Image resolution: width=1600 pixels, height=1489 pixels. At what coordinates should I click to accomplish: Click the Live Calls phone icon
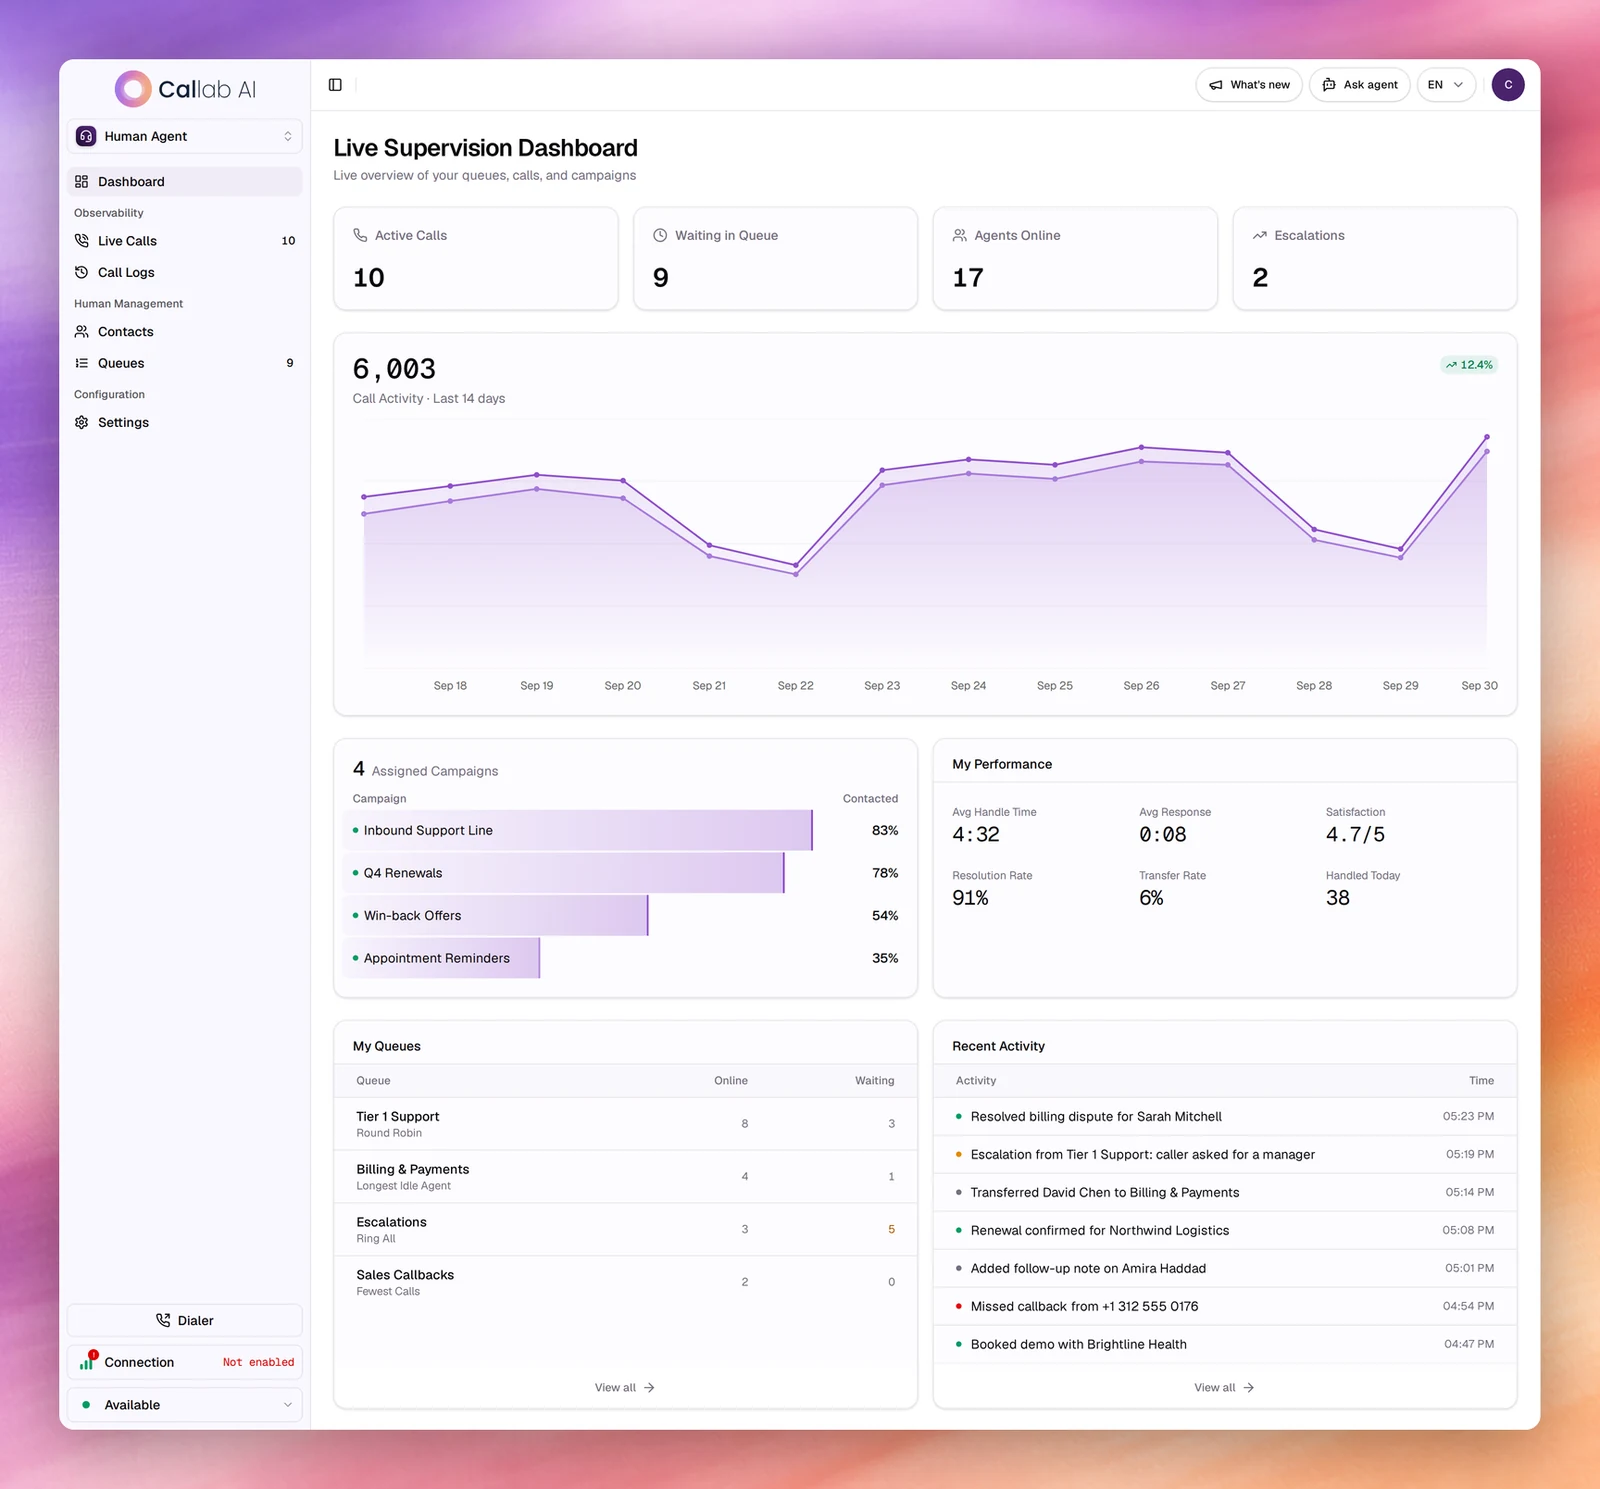coord(82,241)
